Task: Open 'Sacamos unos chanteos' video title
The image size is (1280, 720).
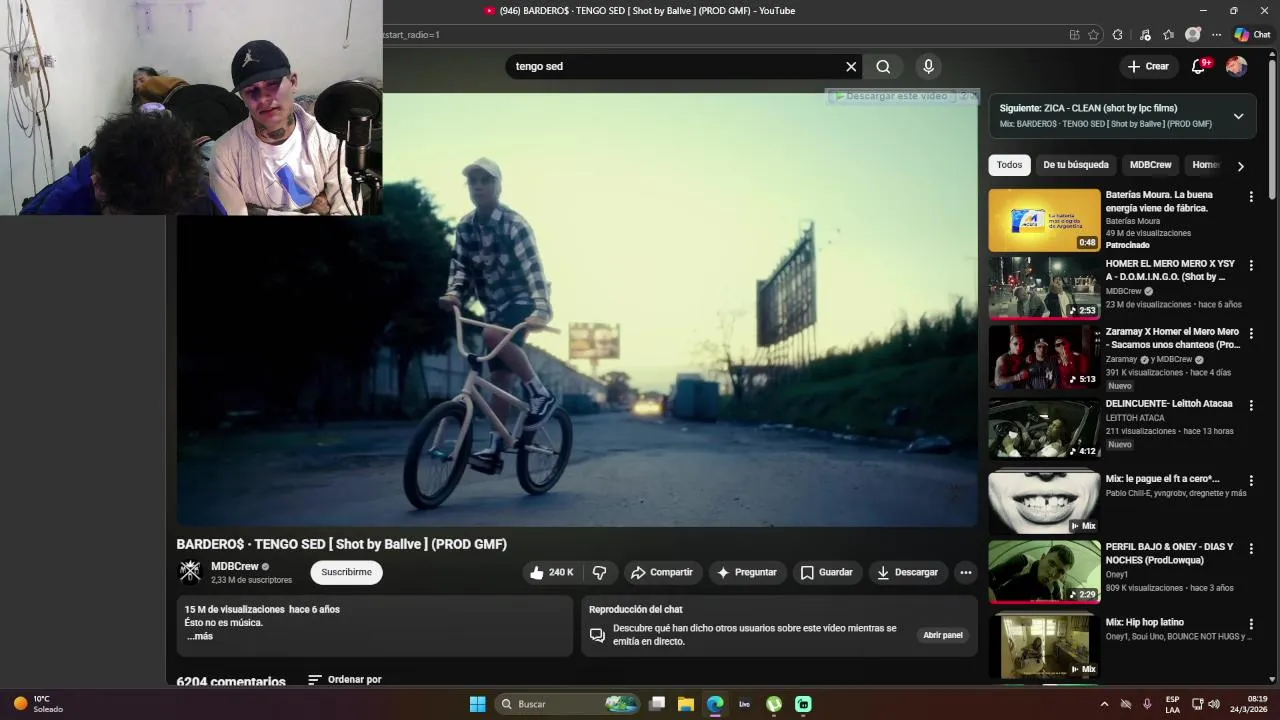Action: pyautogui.click(x=1172, y=338)
